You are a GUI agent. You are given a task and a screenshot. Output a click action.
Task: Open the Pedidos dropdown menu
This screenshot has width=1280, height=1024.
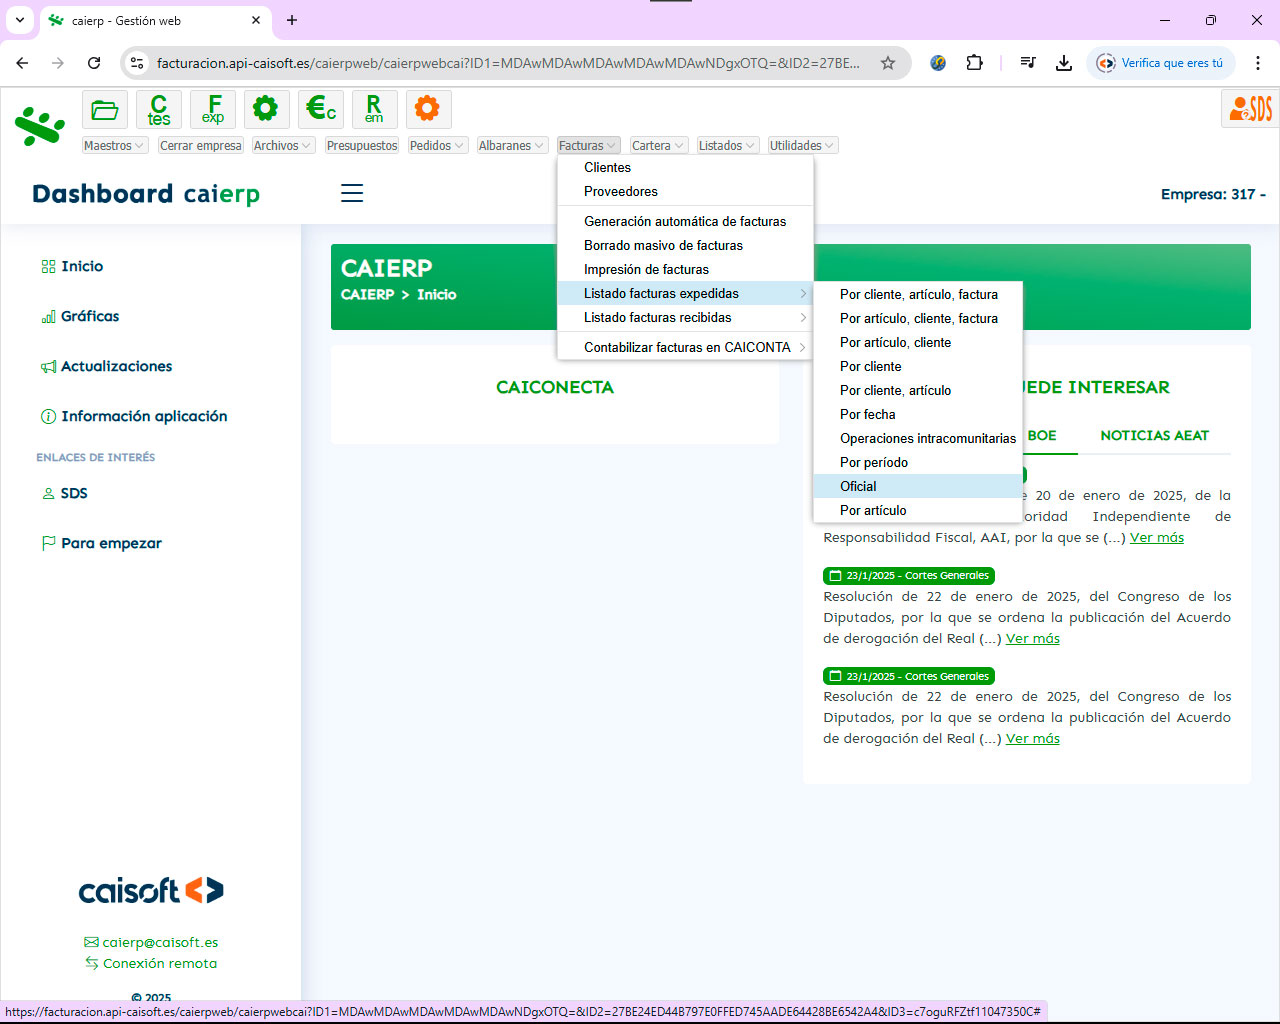click(437, 146)
